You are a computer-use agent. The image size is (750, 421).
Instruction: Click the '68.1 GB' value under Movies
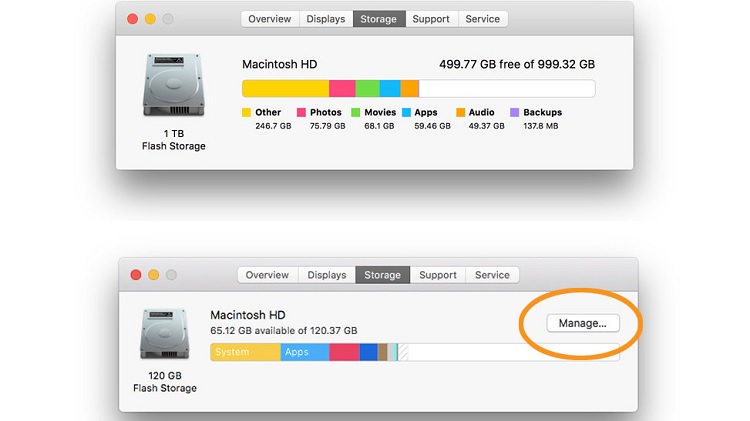379,126
